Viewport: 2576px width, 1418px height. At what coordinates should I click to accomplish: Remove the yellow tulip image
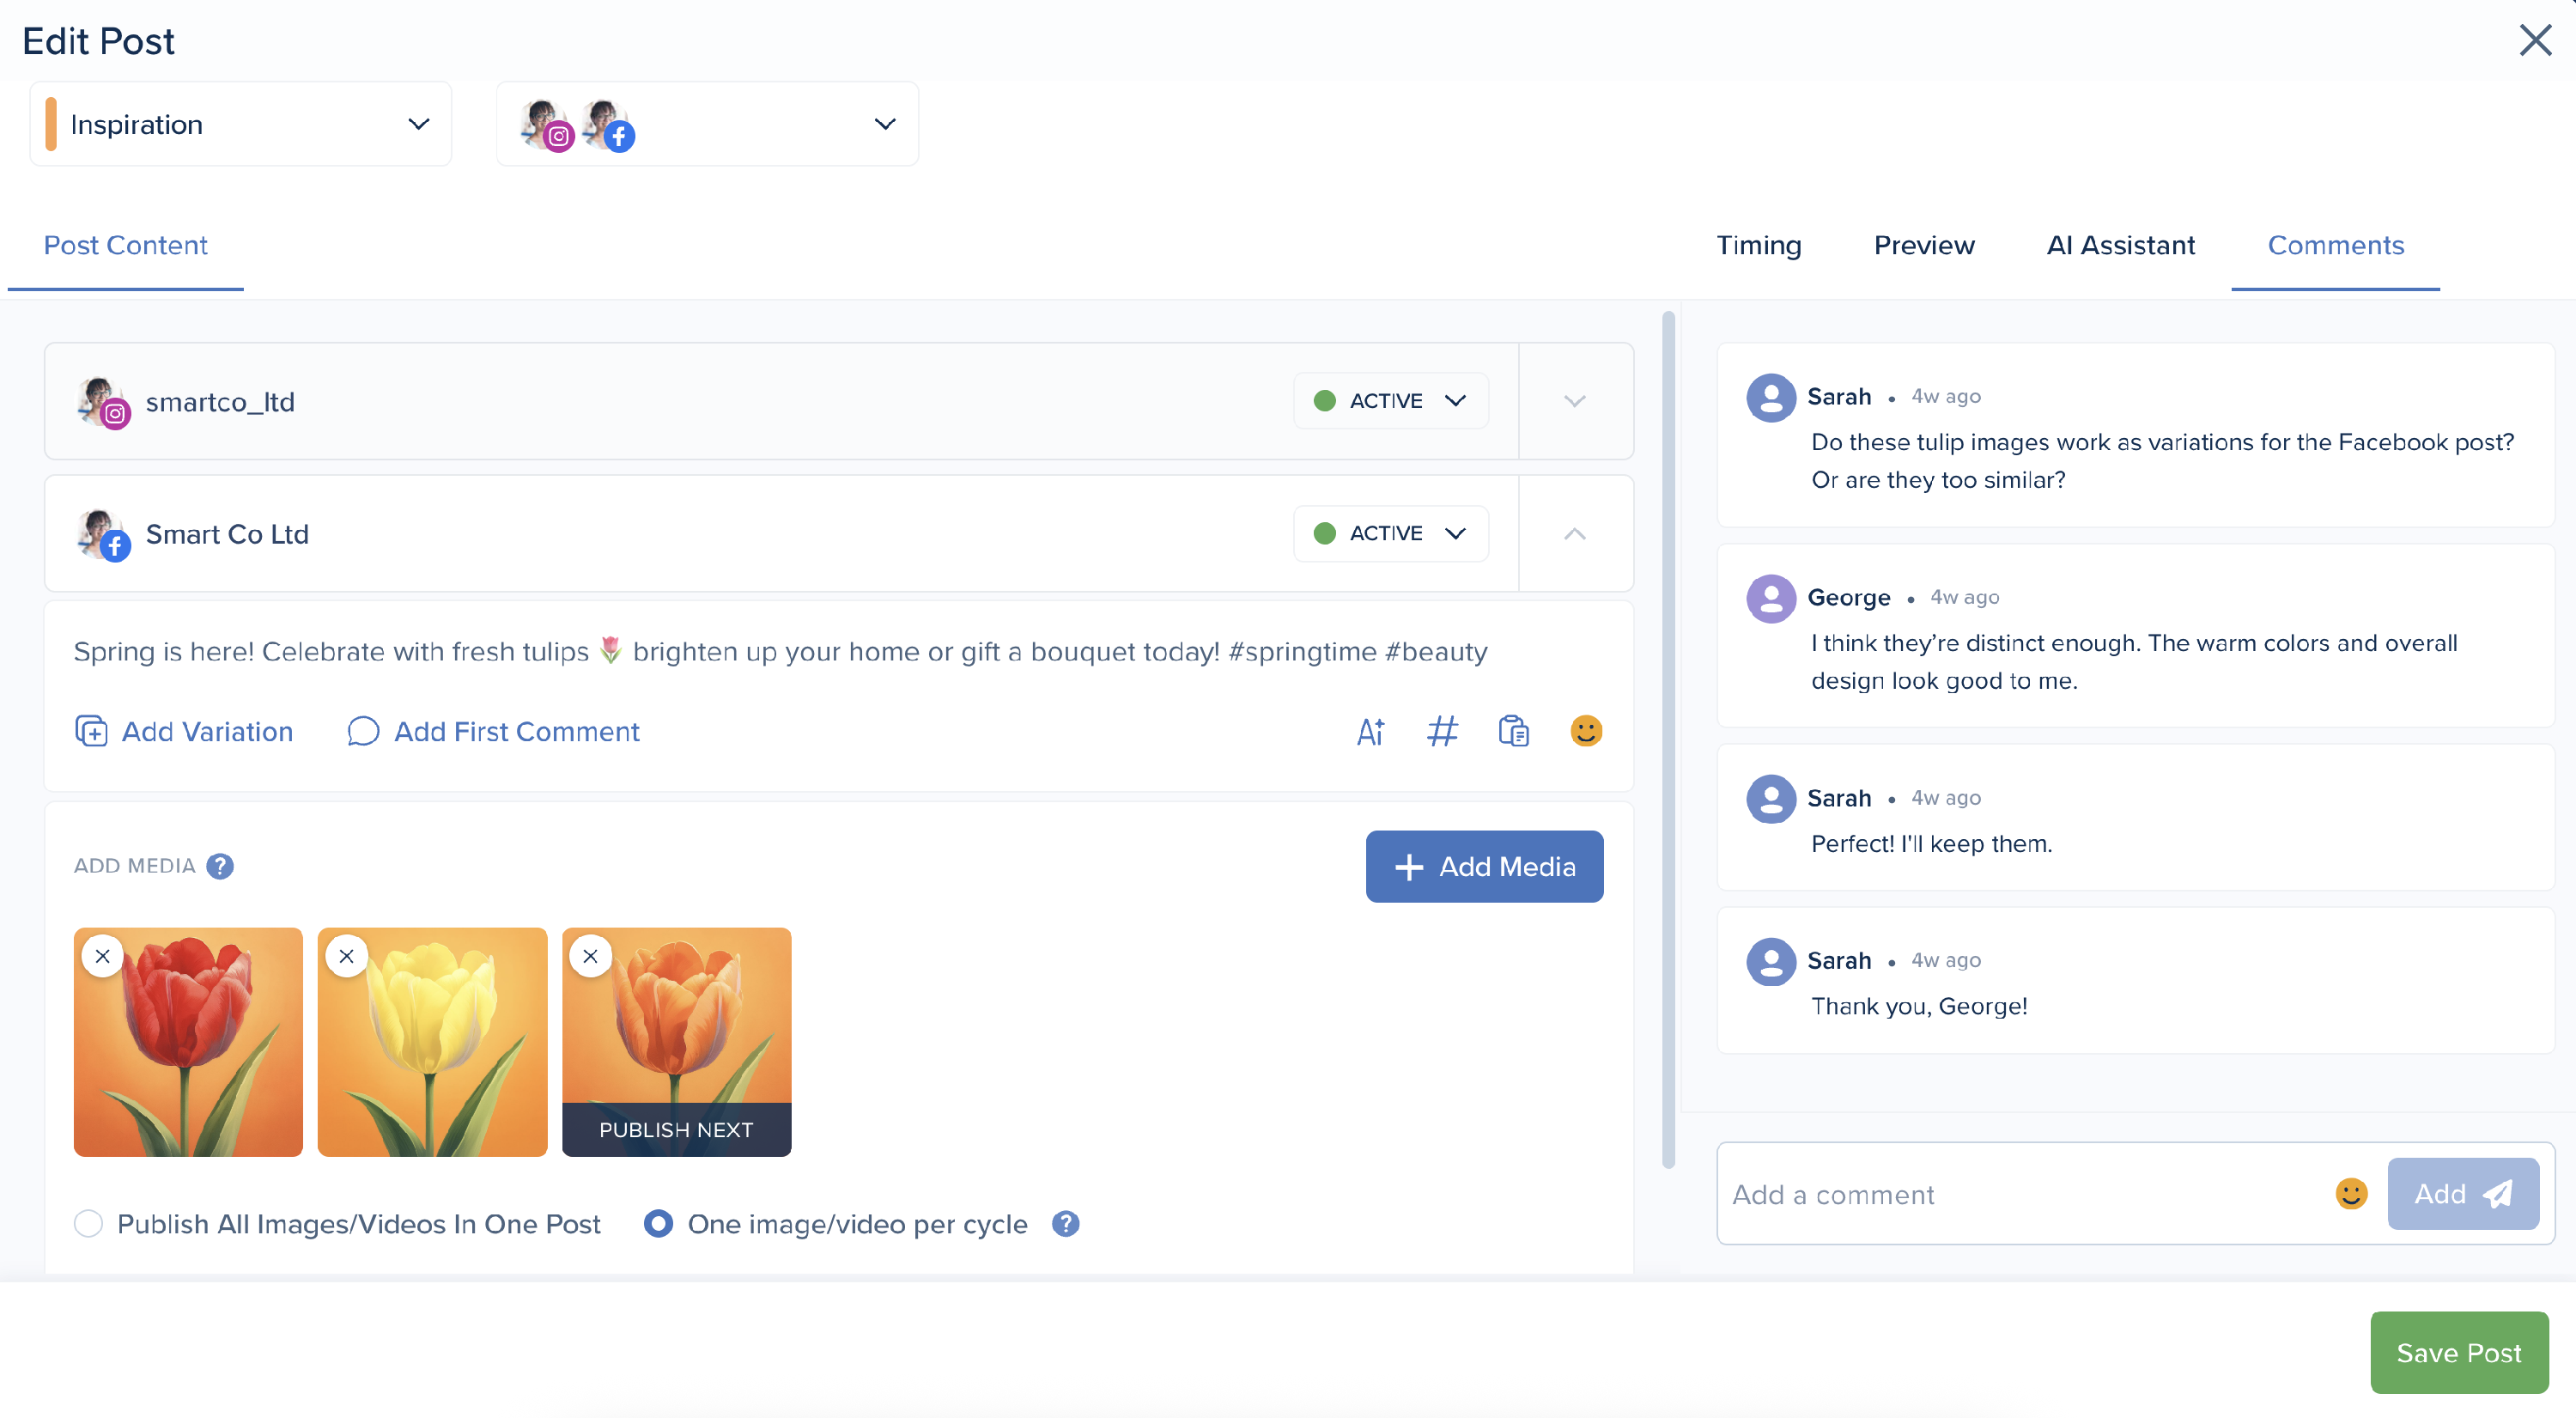tap(346, 957)
